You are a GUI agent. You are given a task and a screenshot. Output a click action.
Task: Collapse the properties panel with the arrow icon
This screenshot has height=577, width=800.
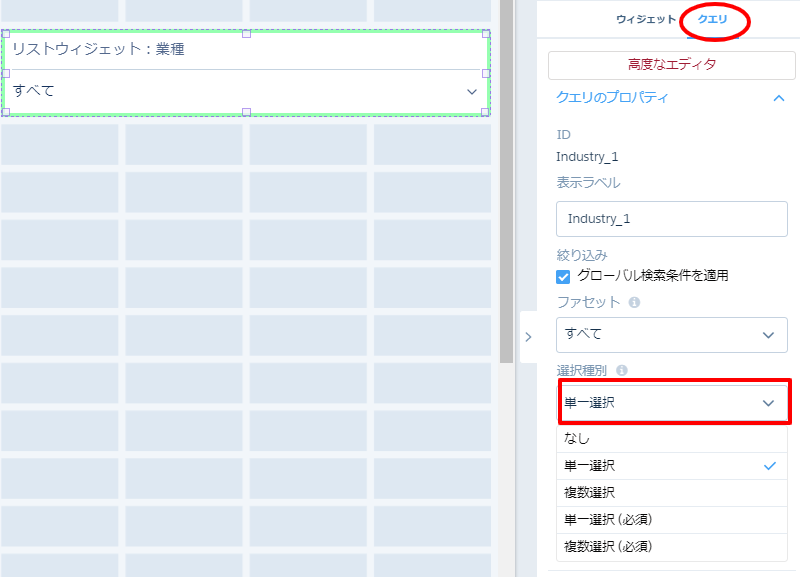528,337
